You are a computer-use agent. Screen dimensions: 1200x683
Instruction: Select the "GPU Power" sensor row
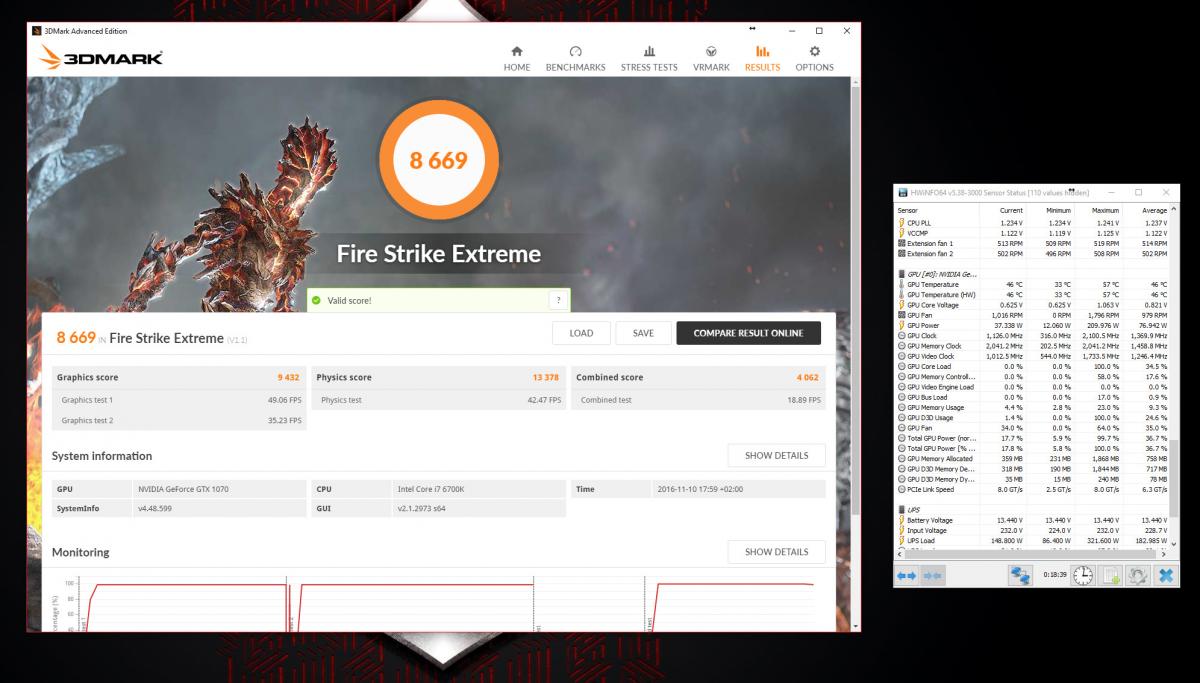coord(1032,325)
